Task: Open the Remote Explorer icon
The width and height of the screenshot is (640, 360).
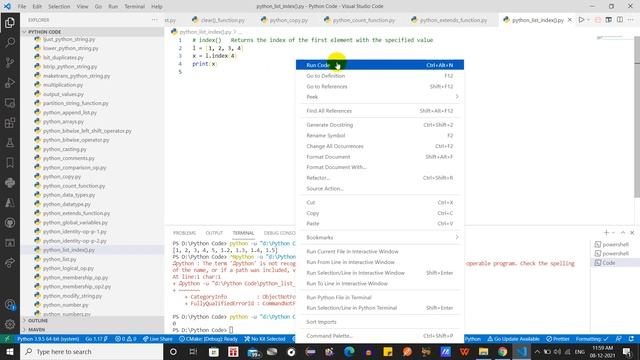Action: point(10,103)
